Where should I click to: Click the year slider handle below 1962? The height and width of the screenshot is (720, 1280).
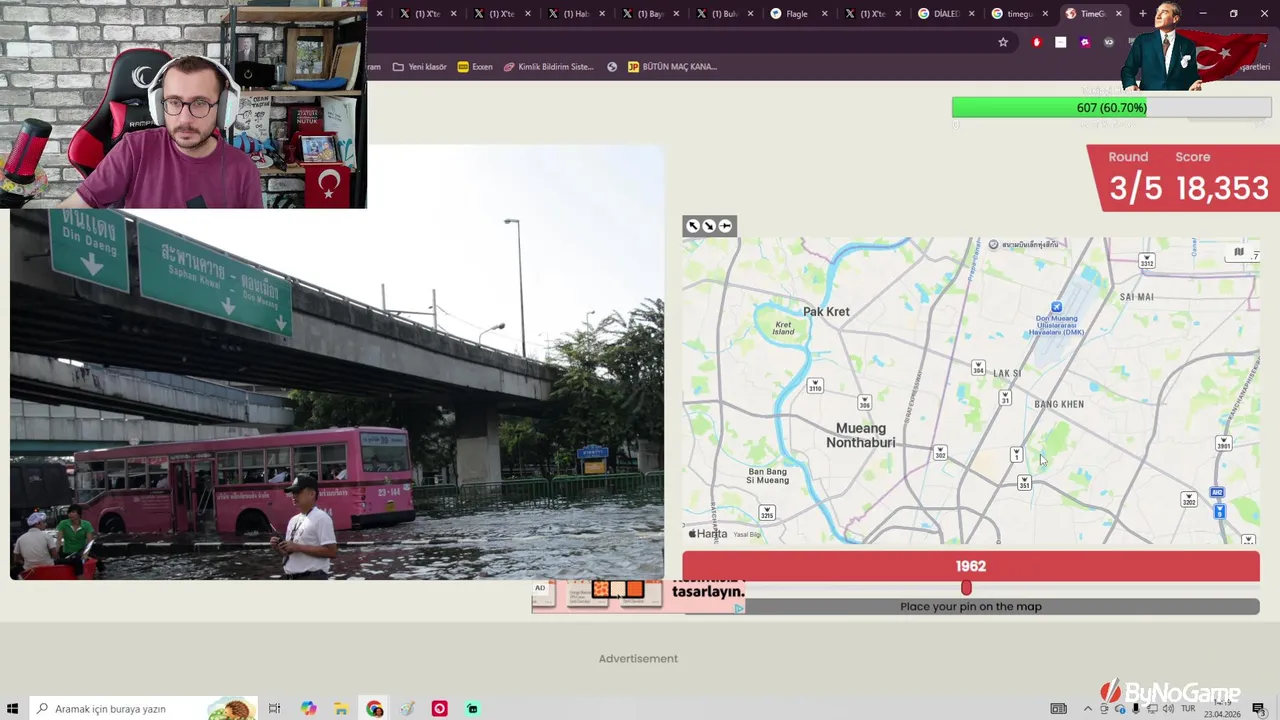pyautogui.click(x=966, y=588)
